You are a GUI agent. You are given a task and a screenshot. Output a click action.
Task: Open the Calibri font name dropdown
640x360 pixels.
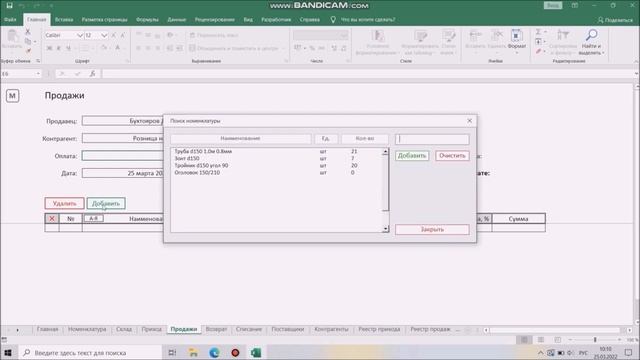tap(80, 36)
